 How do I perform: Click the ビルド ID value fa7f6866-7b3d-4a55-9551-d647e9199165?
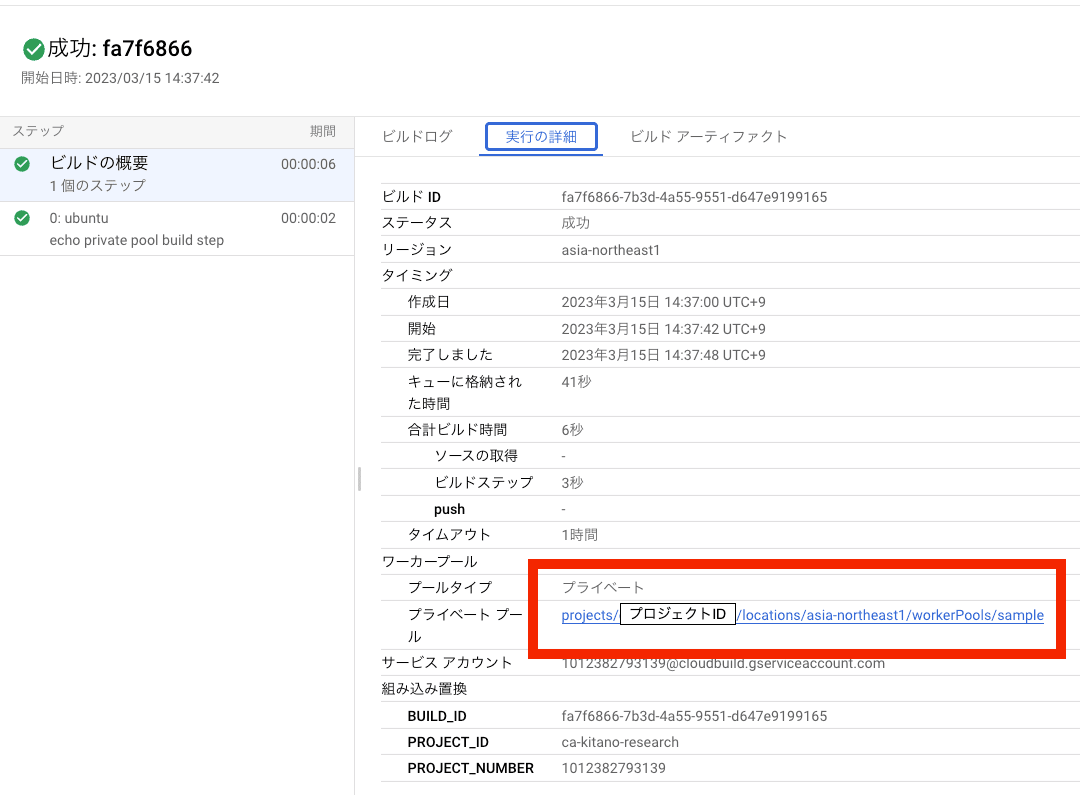tap(694, 197)
